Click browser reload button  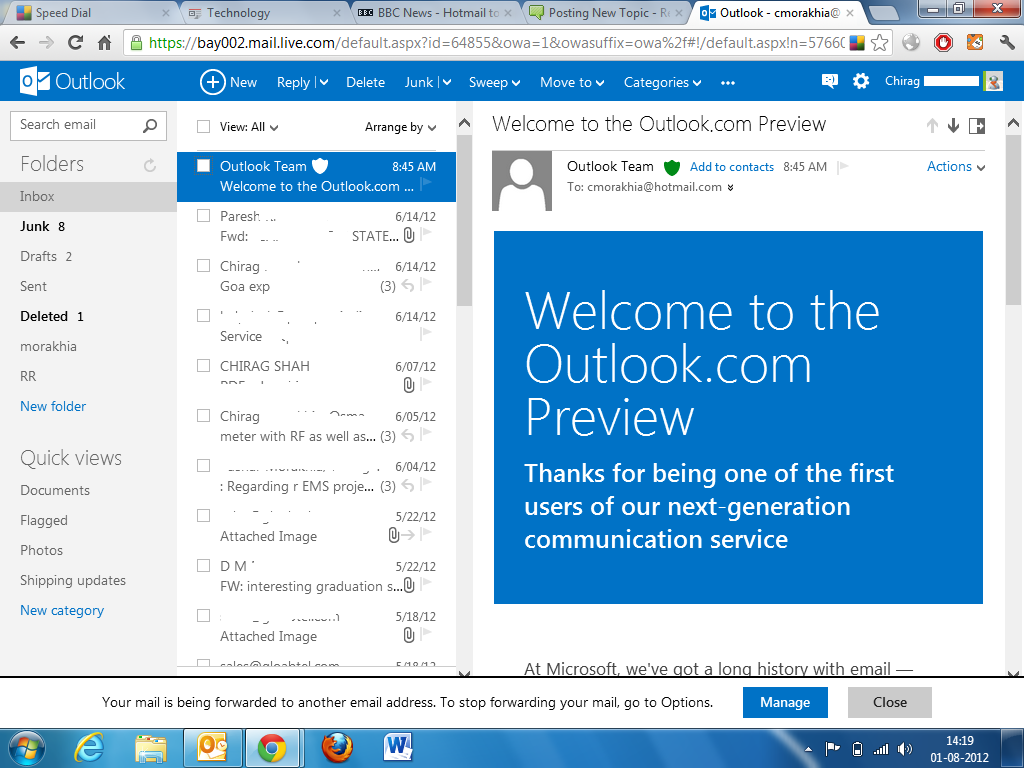pyautogui.click(x=76, y=42)
